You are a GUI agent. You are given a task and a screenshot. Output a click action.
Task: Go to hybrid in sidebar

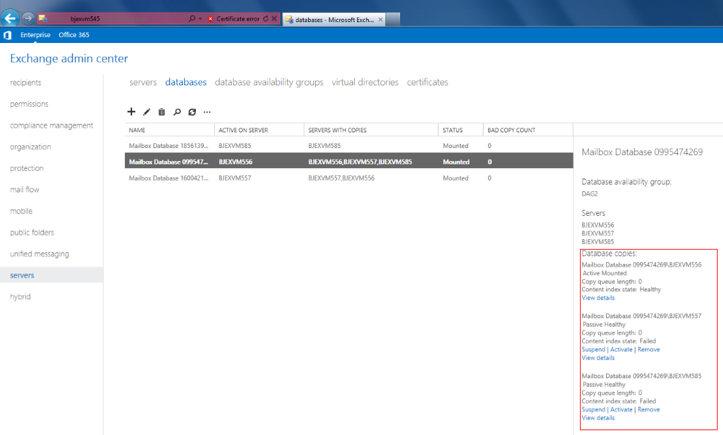coord(20,297)
